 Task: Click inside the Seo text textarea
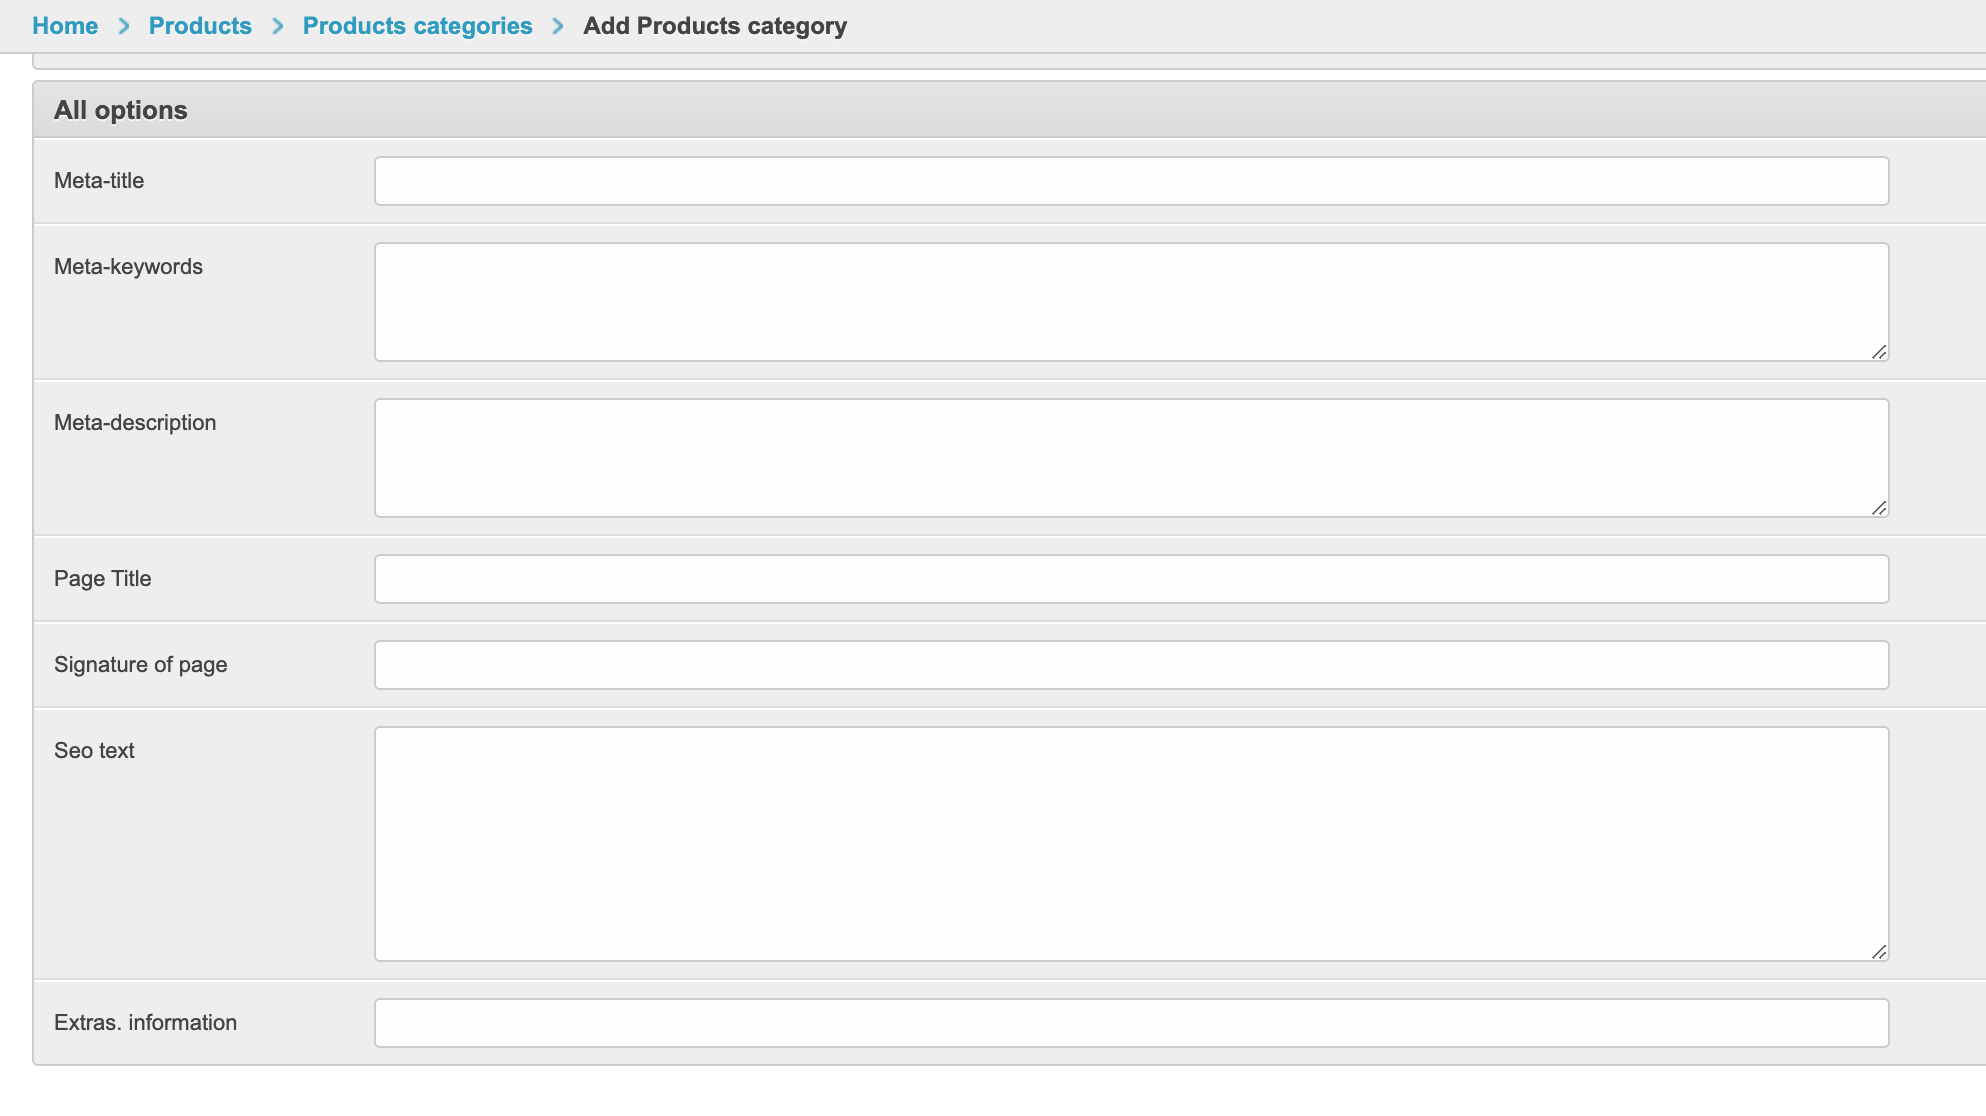(1131, 844)
